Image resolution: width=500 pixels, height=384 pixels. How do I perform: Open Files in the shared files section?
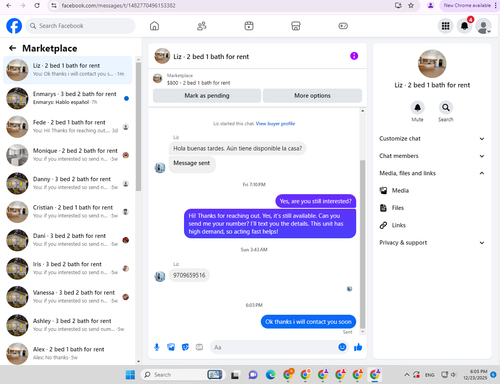pyautogui.click(x=432, y=208)
